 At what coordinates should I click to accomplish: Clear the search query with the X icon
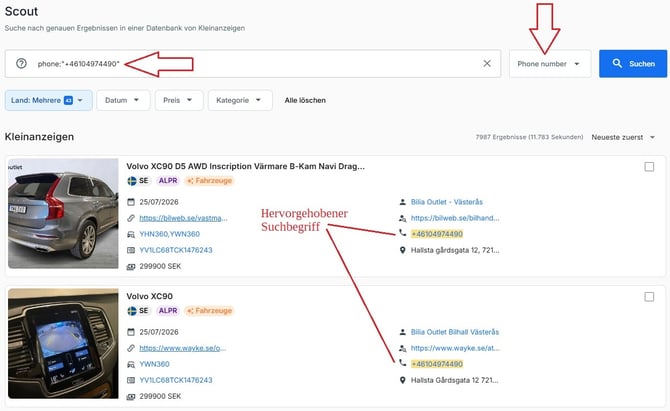(x=487, y=63)
